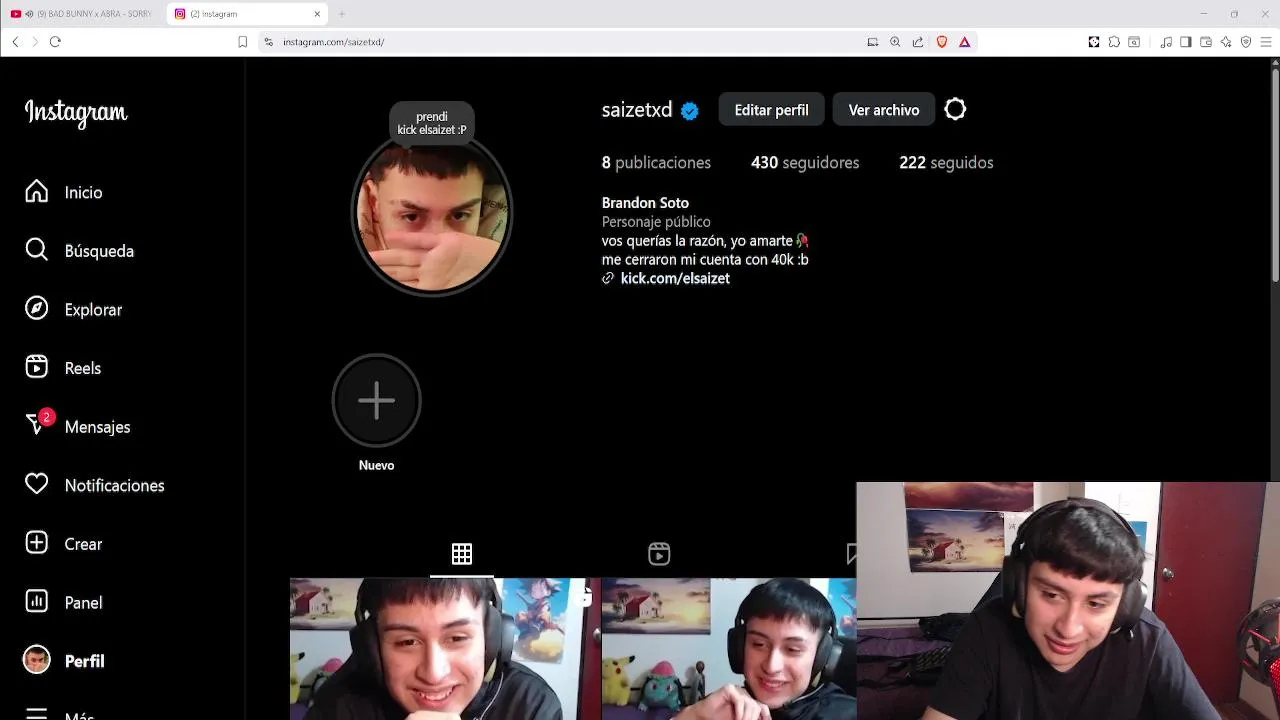Click the Ver archivo button

[884, 110]
